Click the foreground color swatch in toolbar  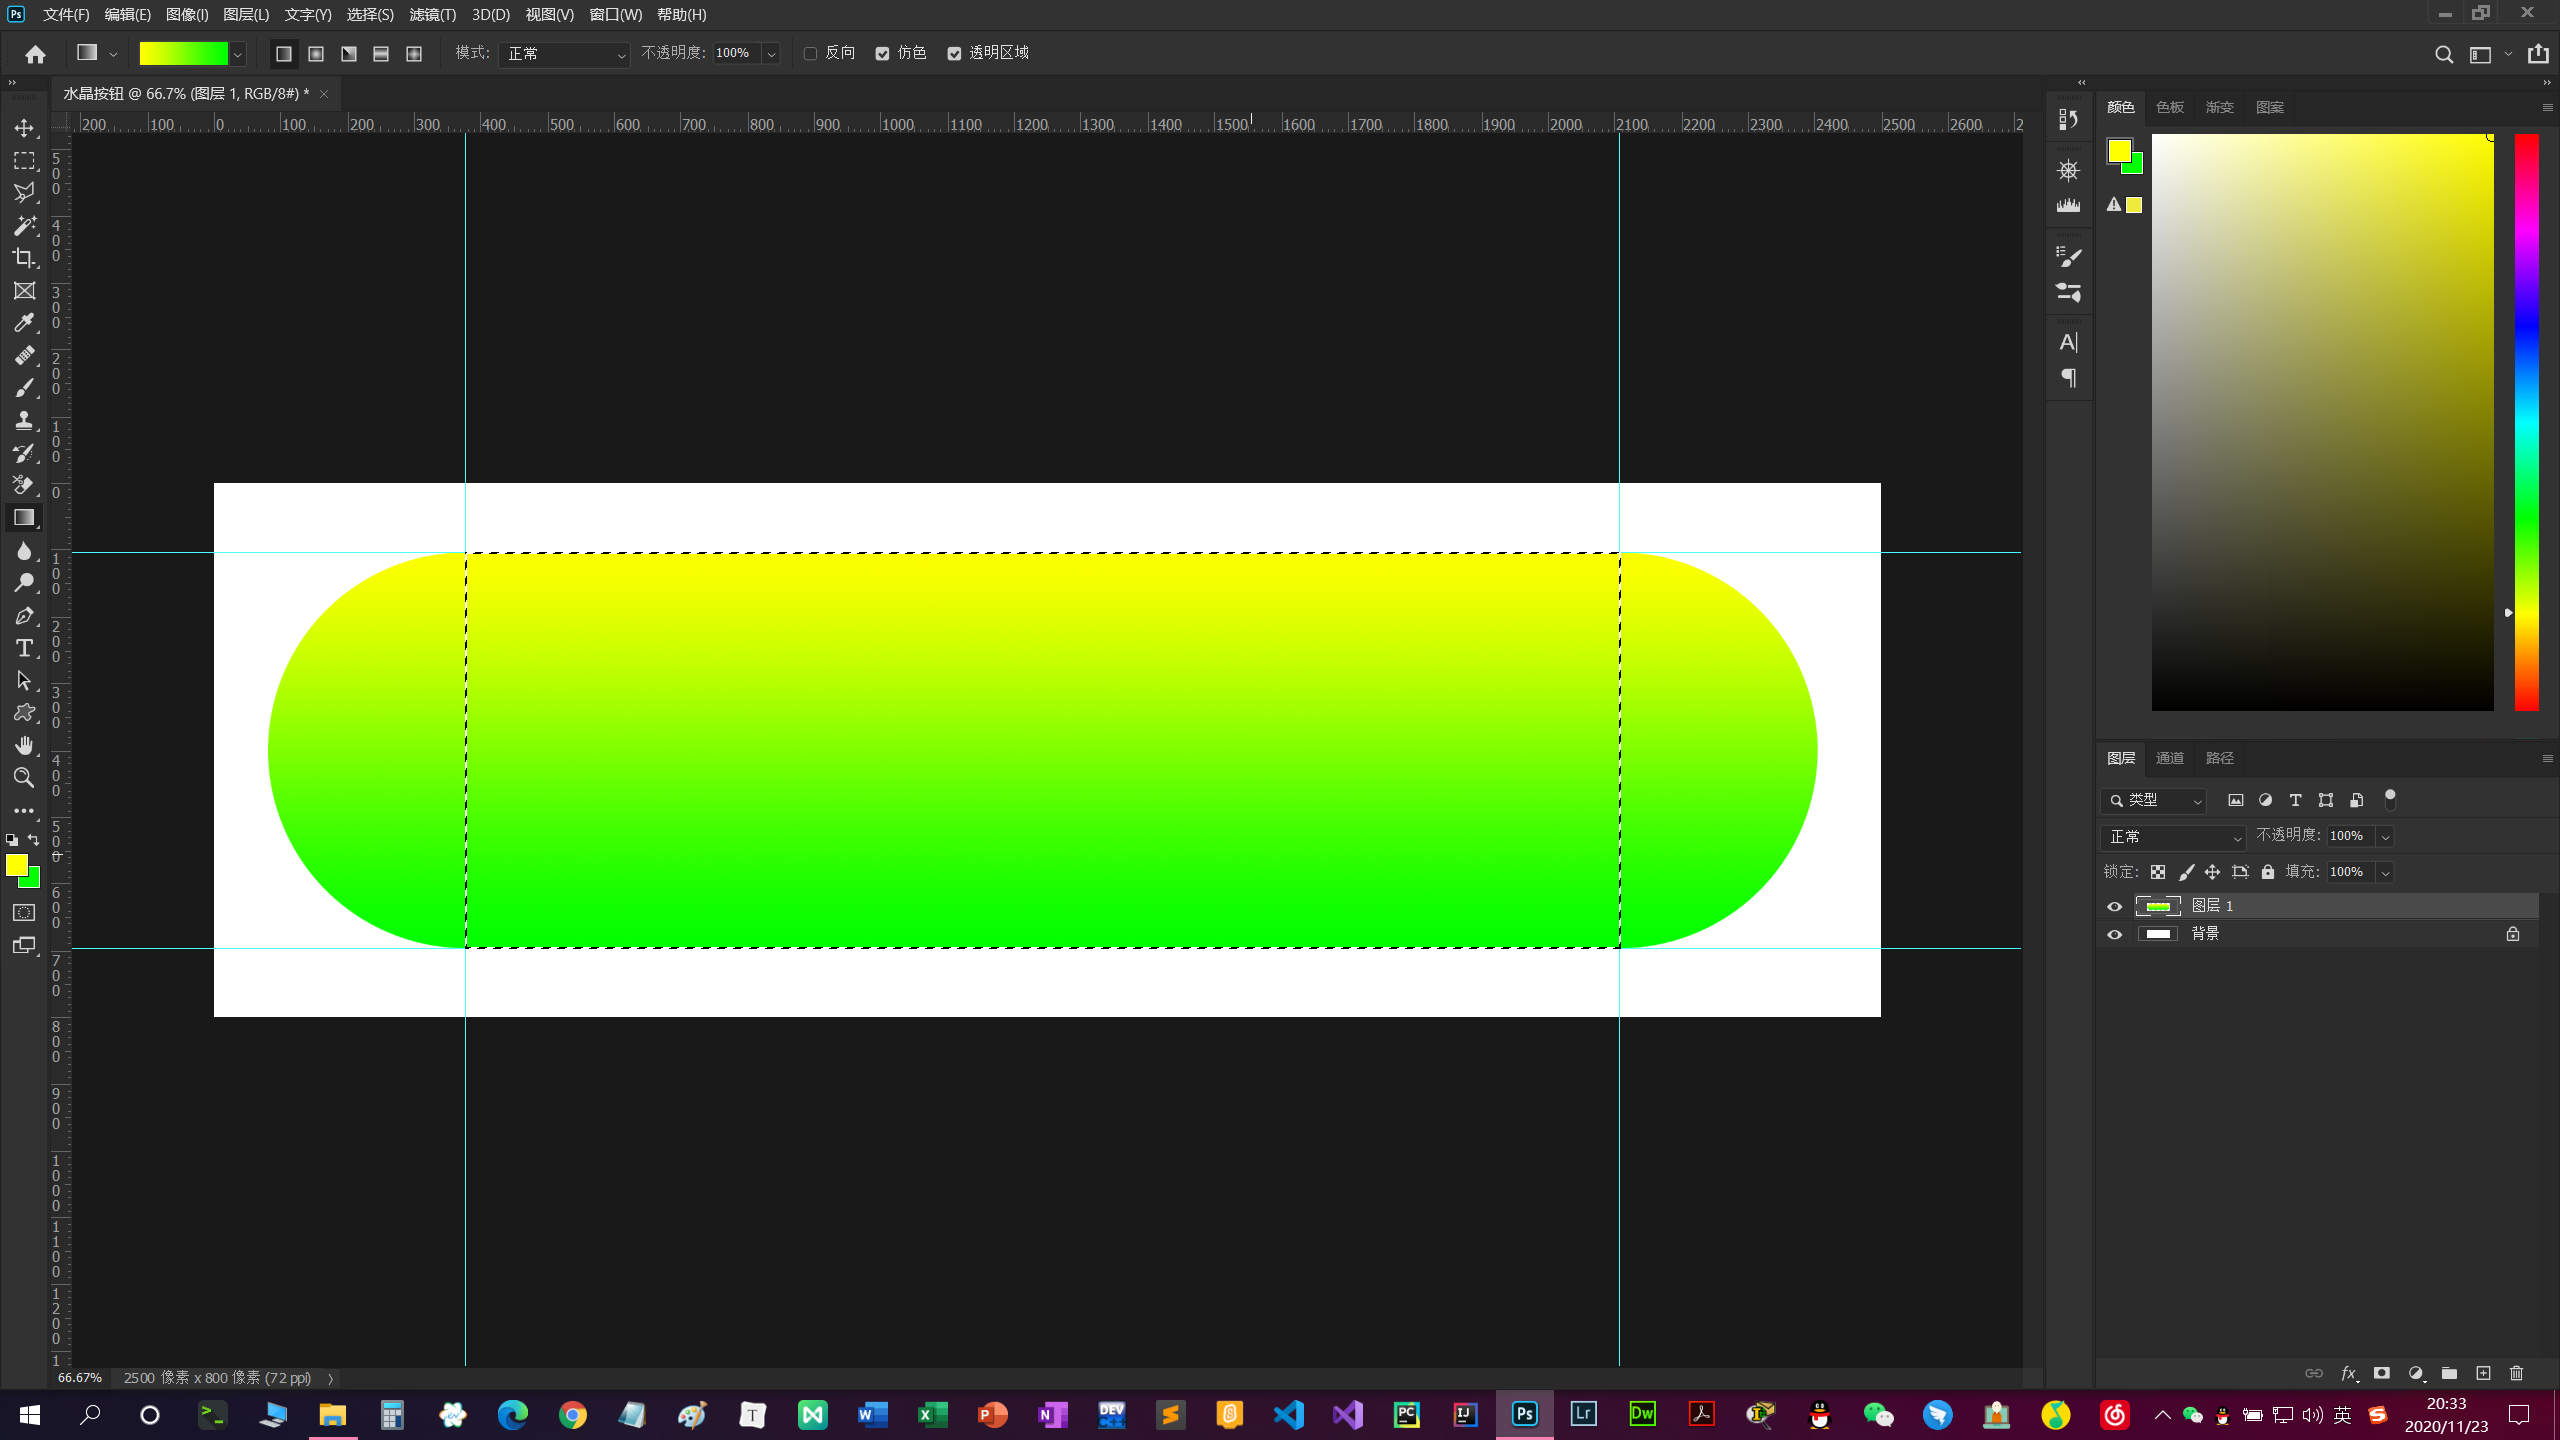pyautogui.click(x=17, y=866)
